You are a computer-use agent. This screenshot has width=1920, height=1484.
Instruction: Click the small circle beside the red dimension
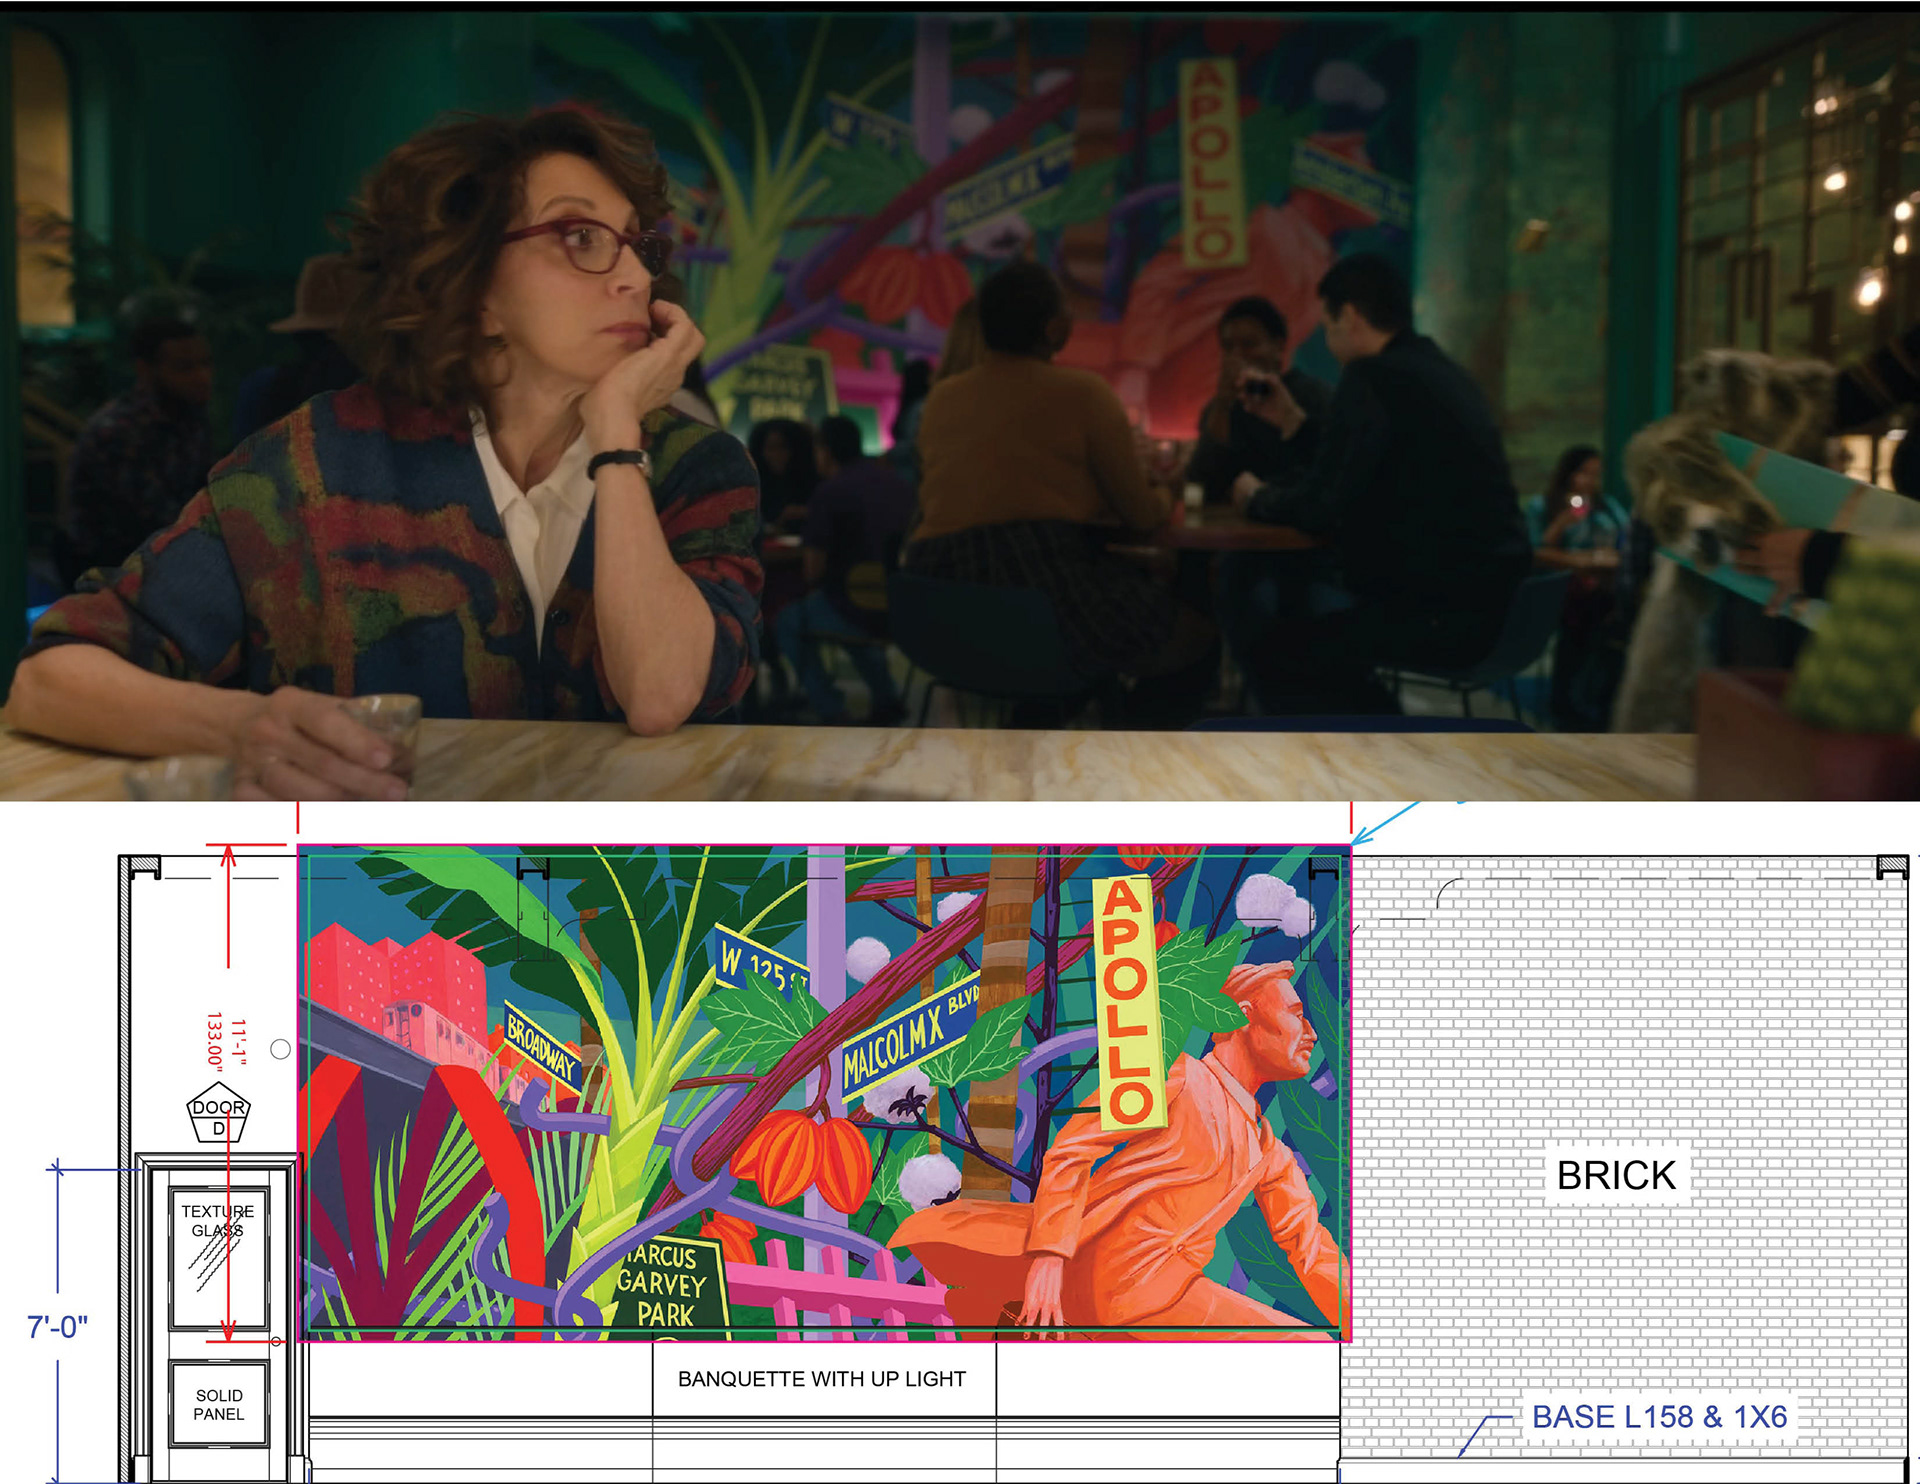[281, 1049]
